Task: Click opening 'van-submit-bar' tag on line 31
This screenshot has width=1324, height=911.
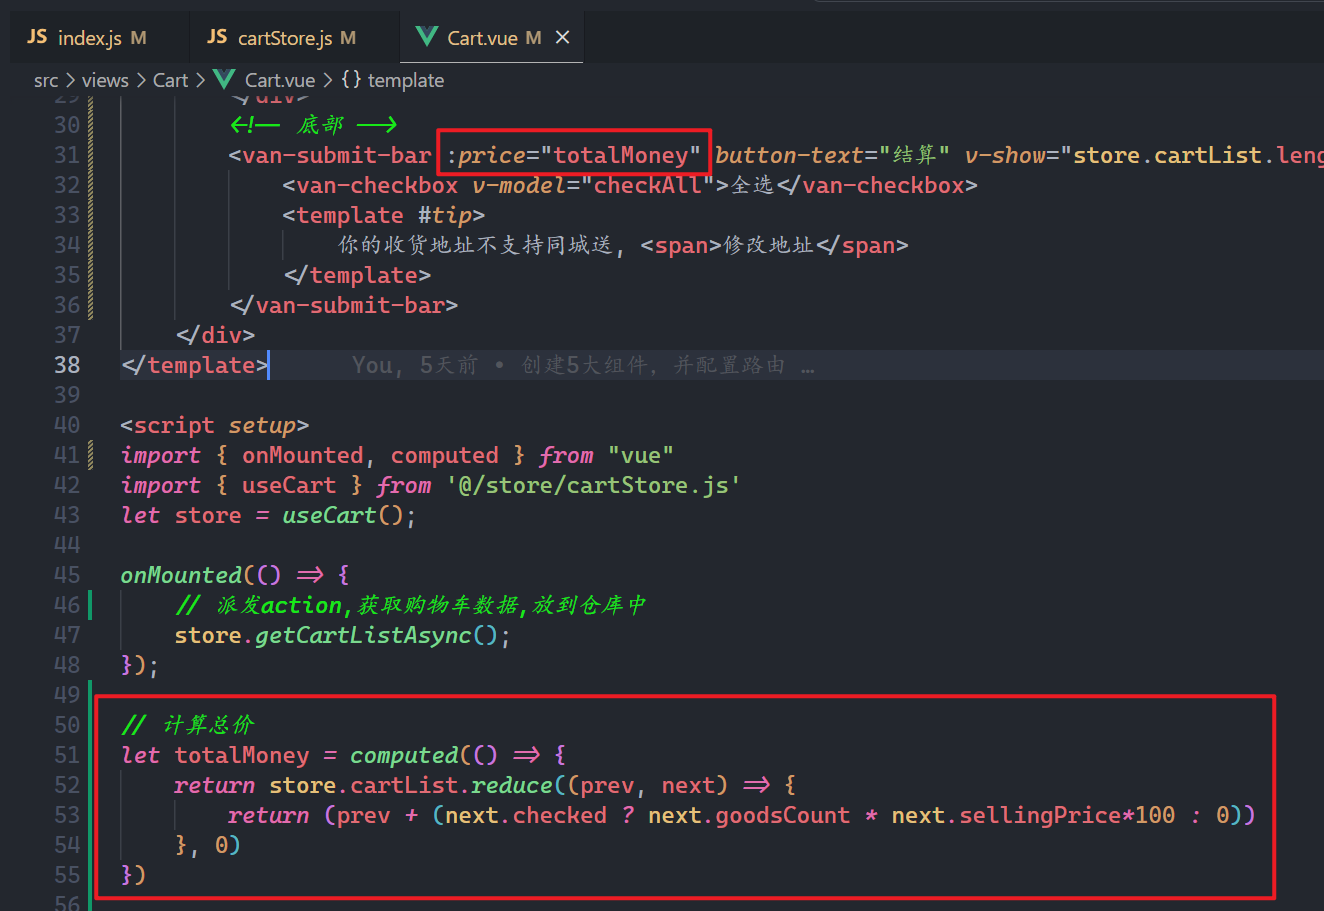Action: 337,155
